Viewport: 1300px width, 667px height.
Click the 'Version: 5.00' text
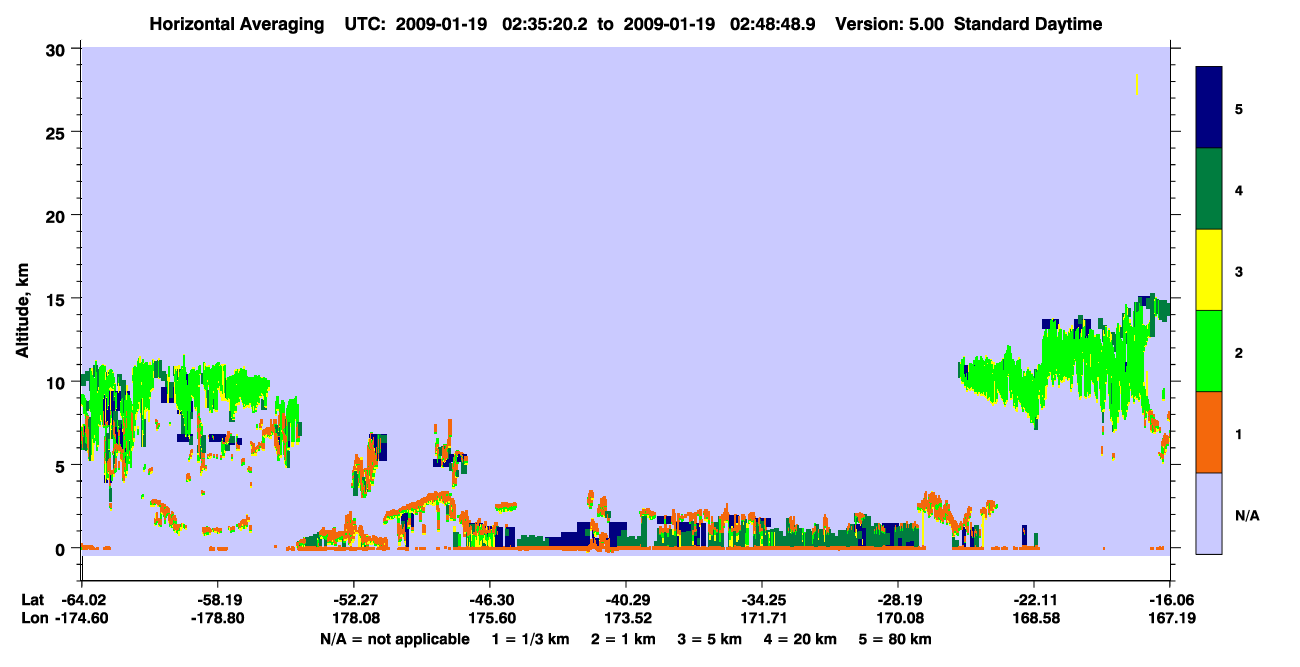[890, 24]
